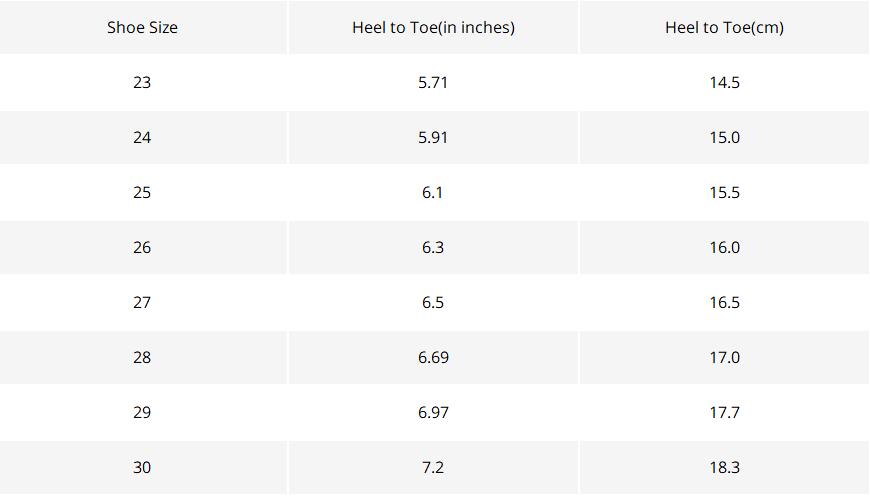Viewport: 870px width, 500px height.
Task: Click the 16.5 cm cell
Action: pos(724,302)
